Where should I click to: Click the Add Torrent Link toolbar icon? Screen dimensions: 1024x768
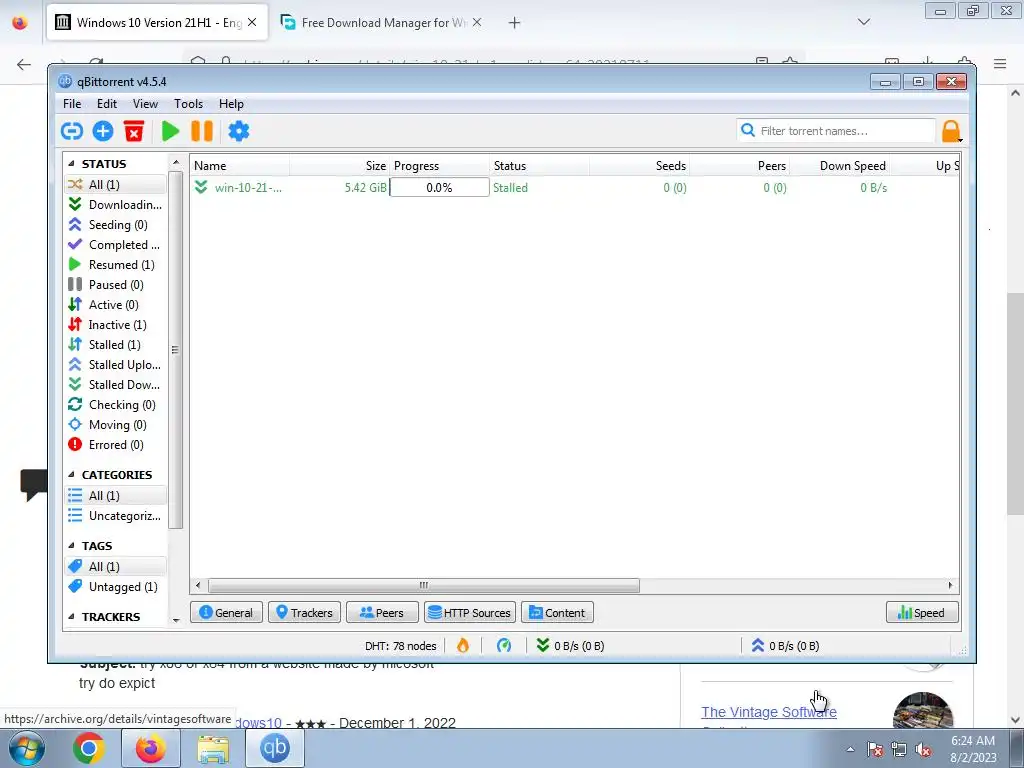click(x=72, y=131)
